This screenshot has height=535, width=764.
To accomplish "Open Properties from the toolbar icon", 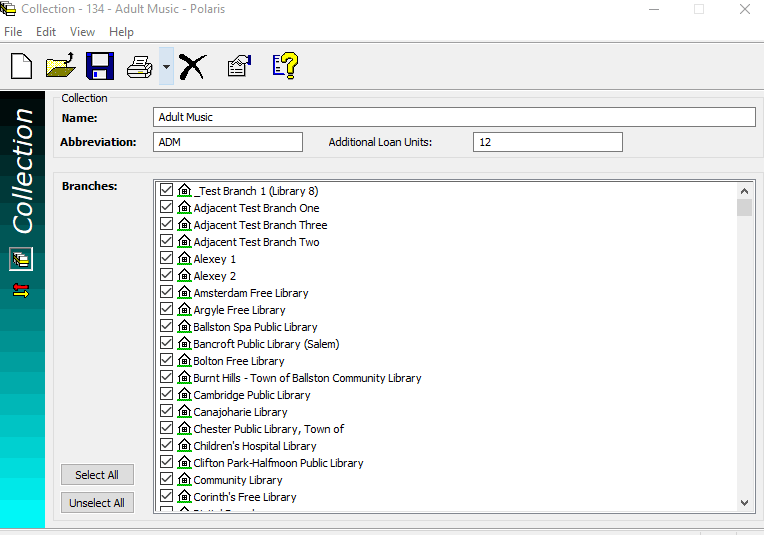I will [x=239, y=67].
